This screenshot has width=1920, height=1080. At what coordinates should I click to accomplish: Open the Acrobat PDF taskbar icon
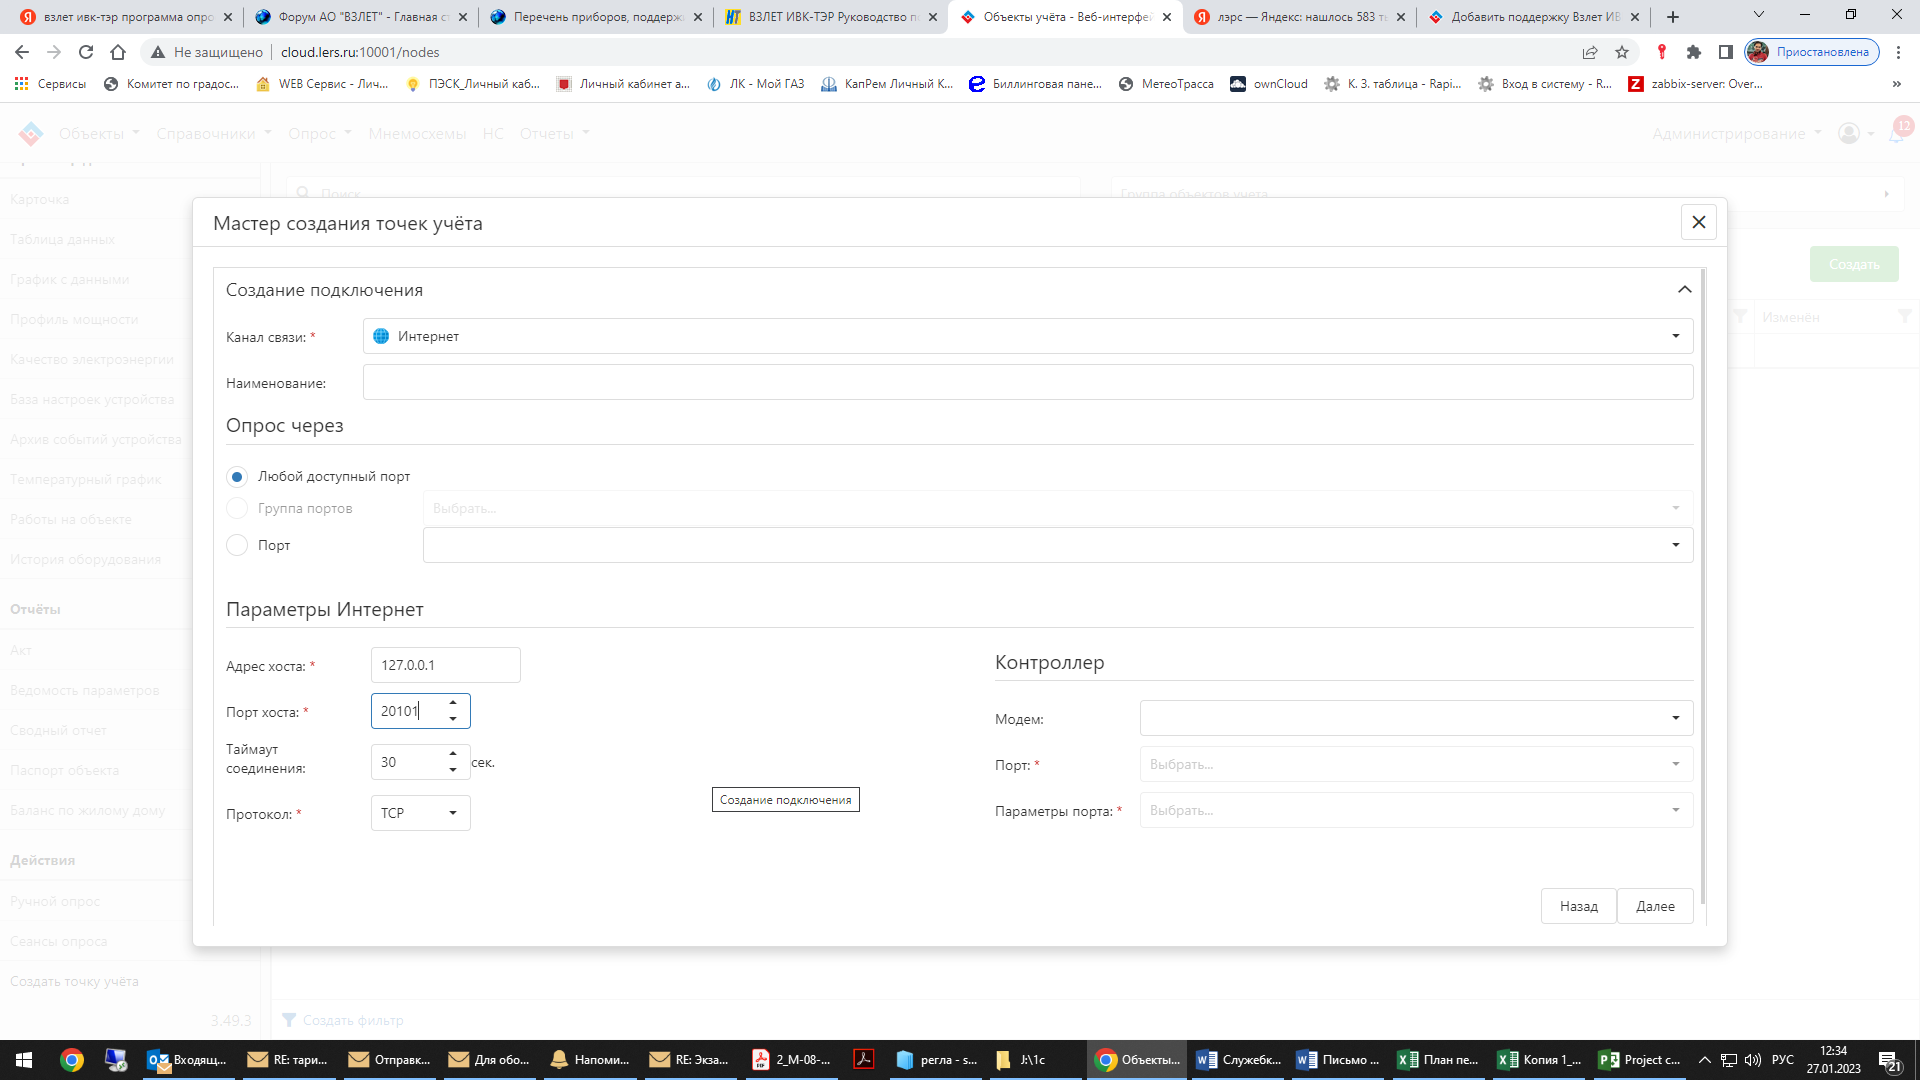pos(864,1060)
